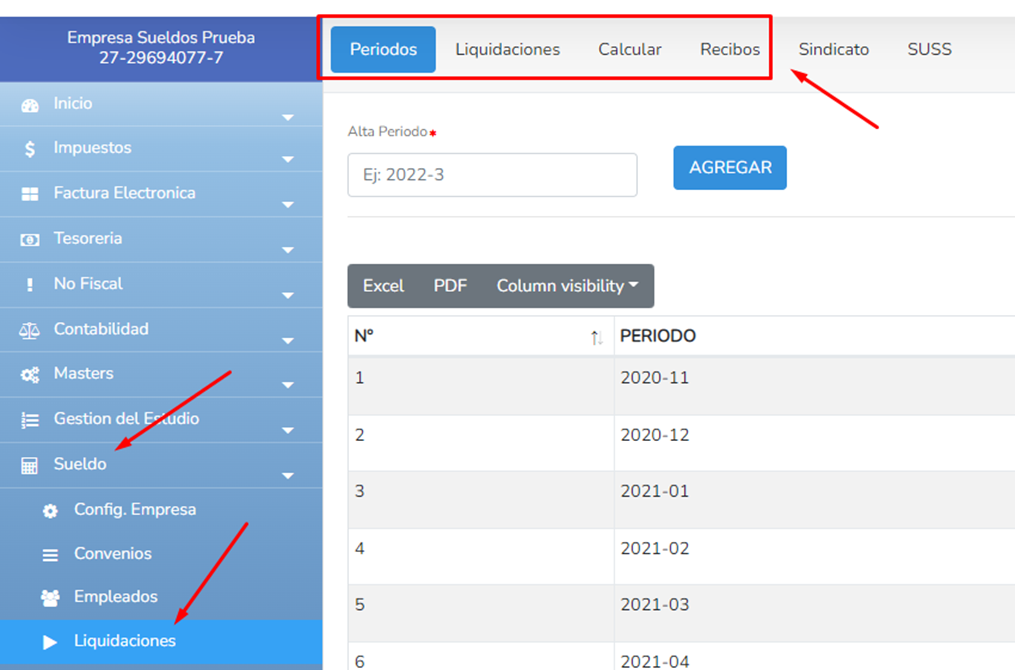
Task: Click the Inicio dashboard icon
Action: click(x=30, y=105)
